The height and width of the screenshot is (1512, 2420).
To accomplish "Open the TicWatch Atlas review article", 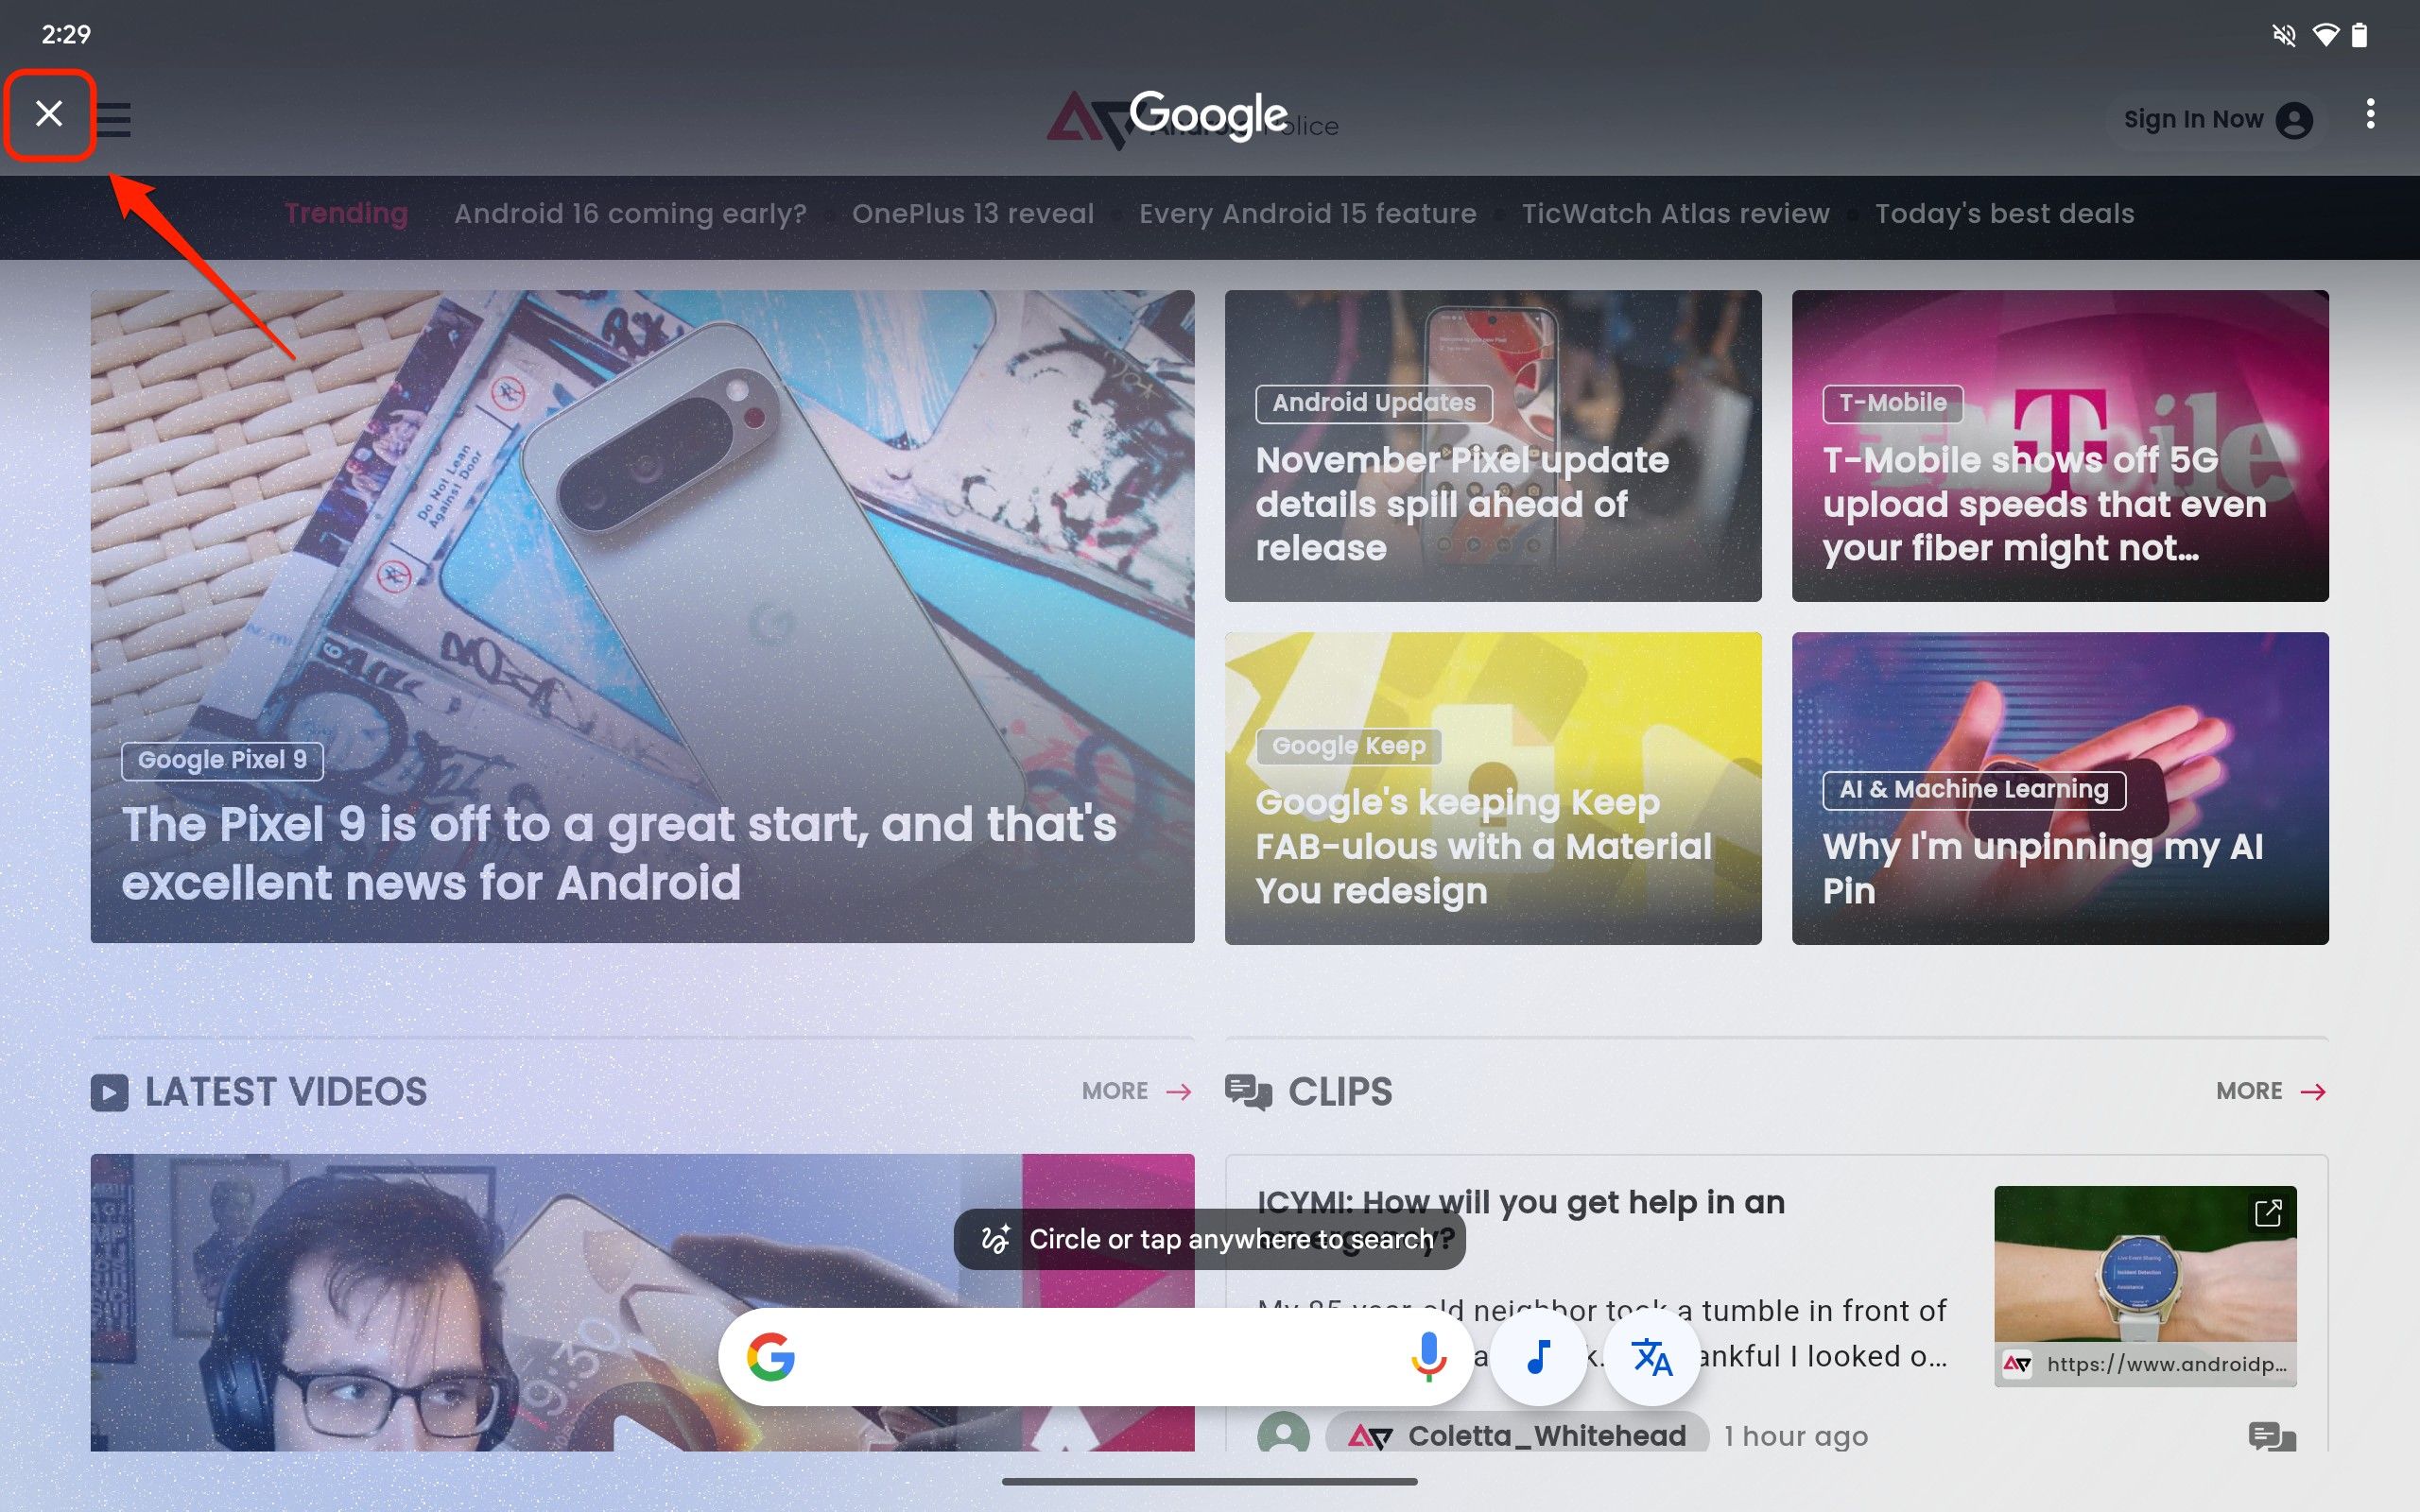I will (x=1674, y=213).
